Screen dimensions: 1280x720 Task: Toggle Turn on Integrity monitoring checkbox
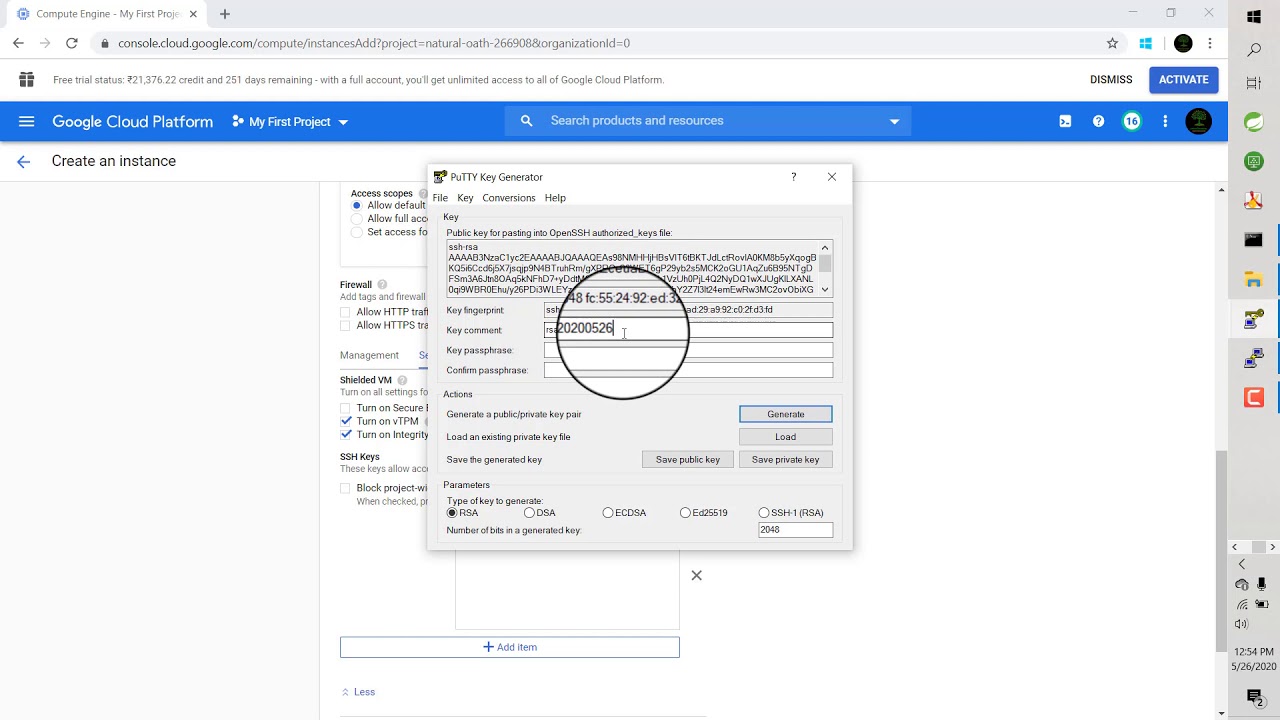coord(346,435)
